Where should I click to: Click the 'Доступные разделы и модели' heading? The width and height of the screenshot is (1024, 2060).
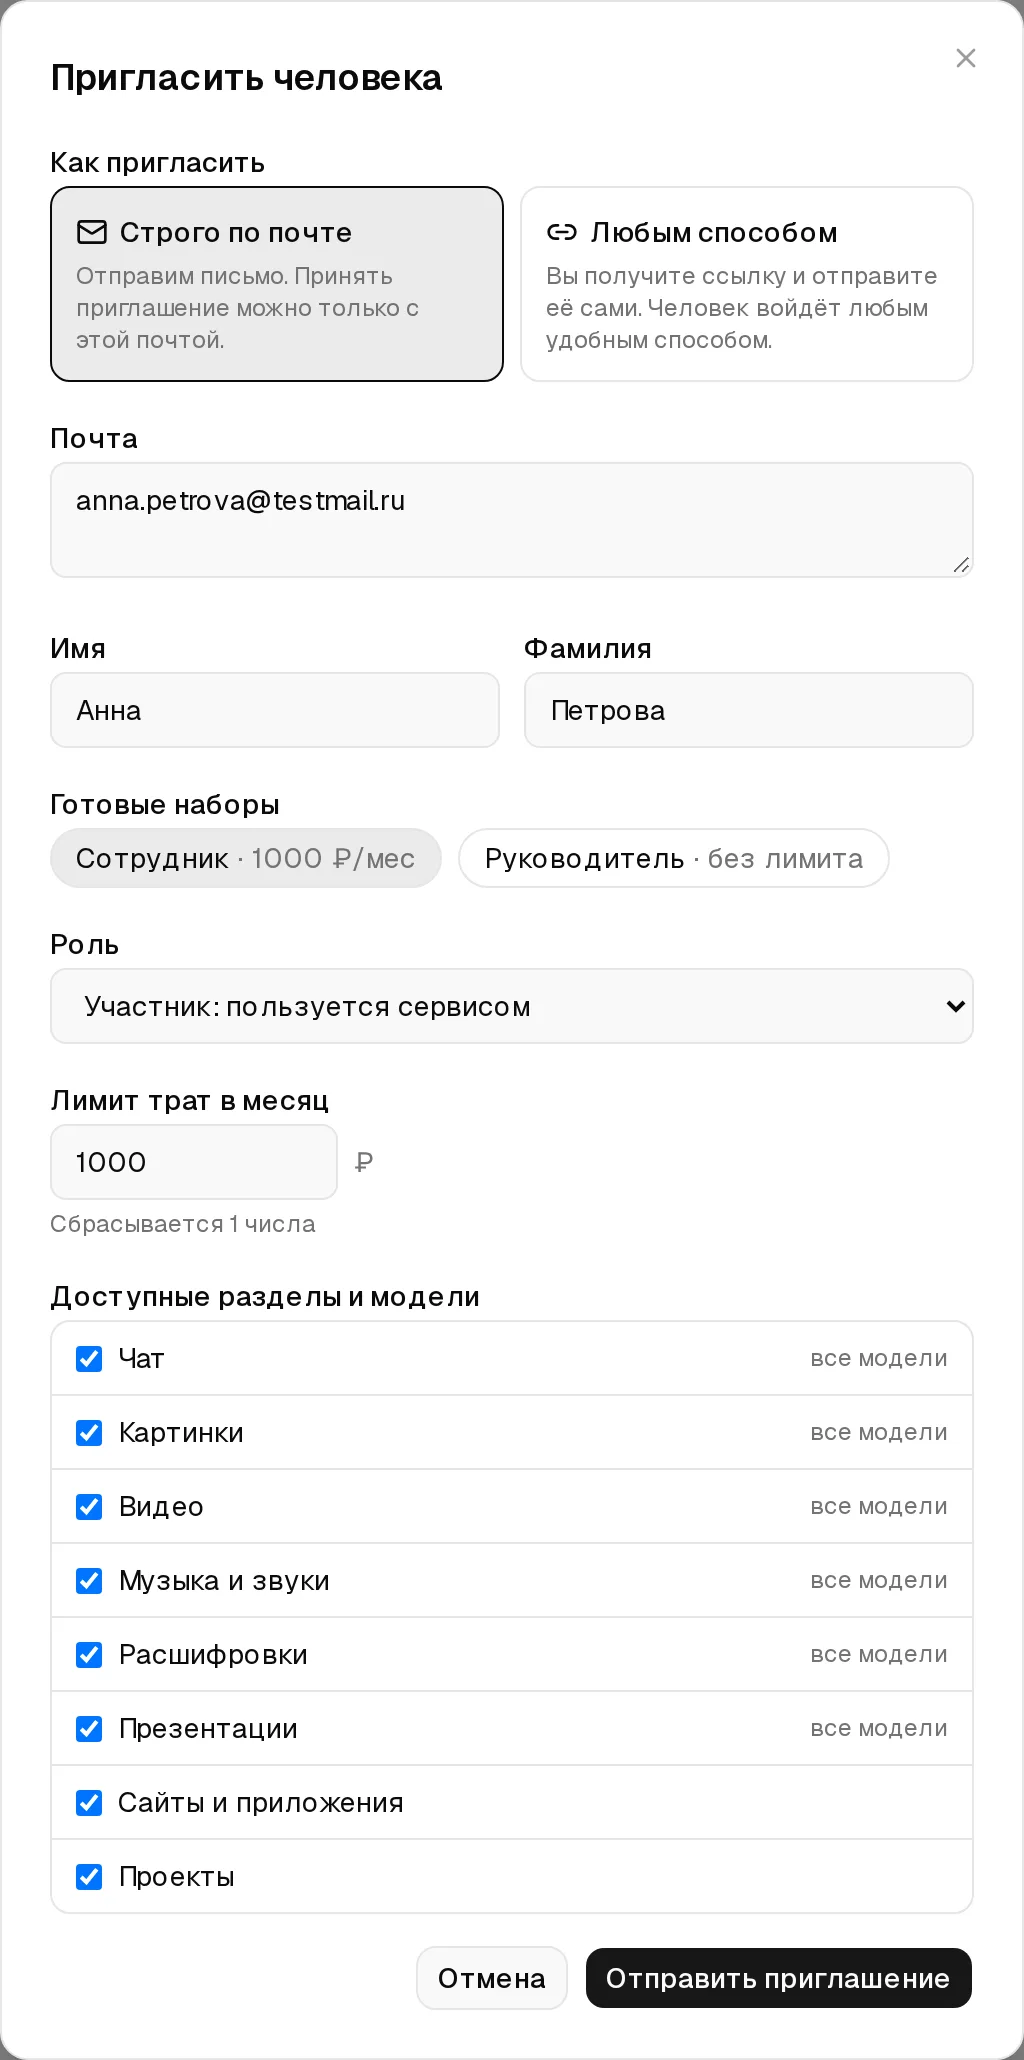point(265,1297)
